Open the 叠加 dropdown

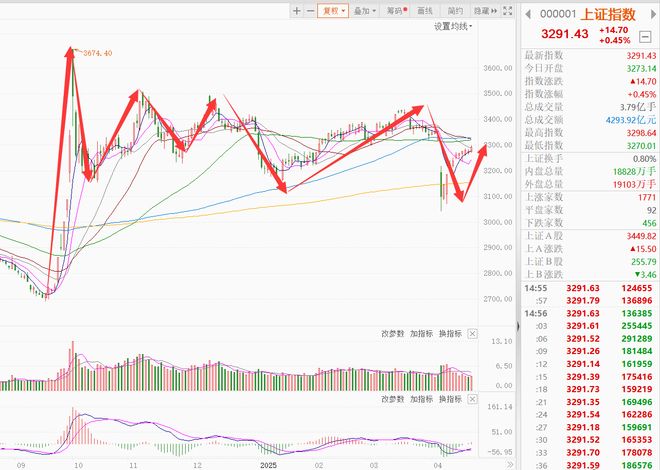click(364, 11)
